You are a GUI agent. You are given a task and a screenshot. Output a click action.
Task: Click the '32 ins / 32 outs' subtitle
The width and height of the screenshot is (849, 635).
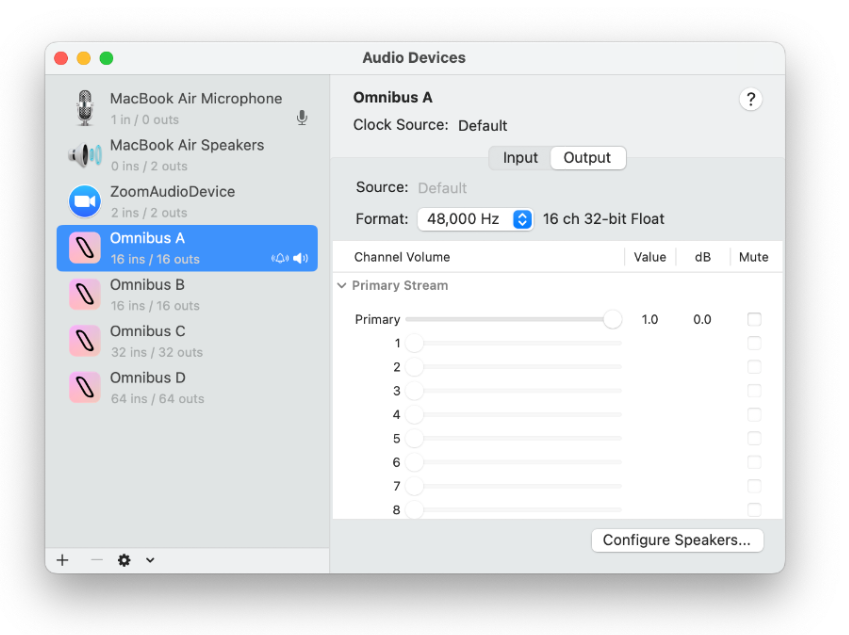coord(157,352)
